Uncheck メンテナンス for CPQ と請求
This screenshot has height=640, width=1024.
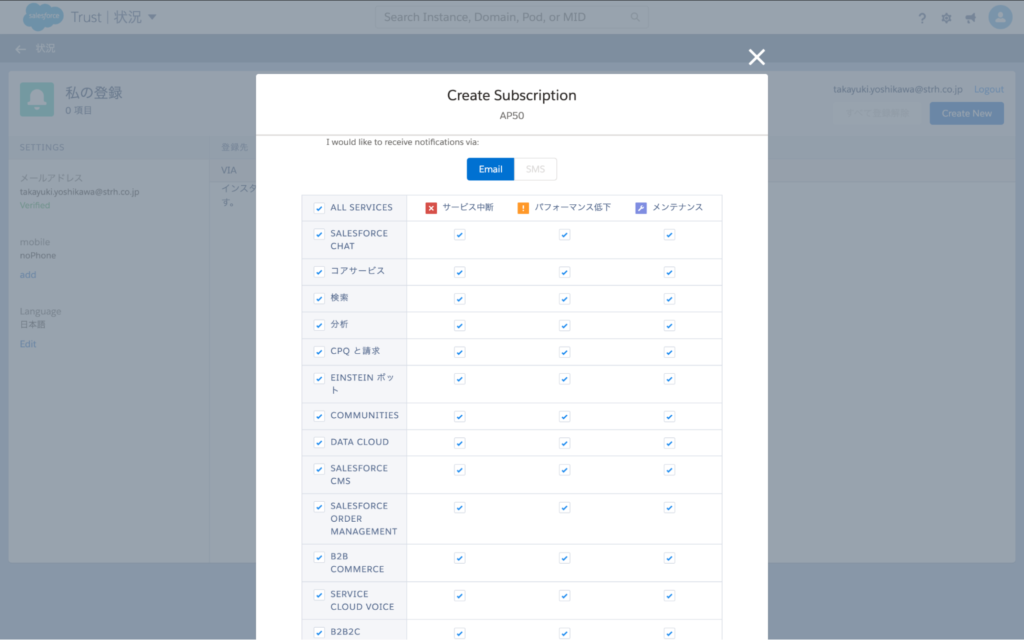(x=669, y=353)
